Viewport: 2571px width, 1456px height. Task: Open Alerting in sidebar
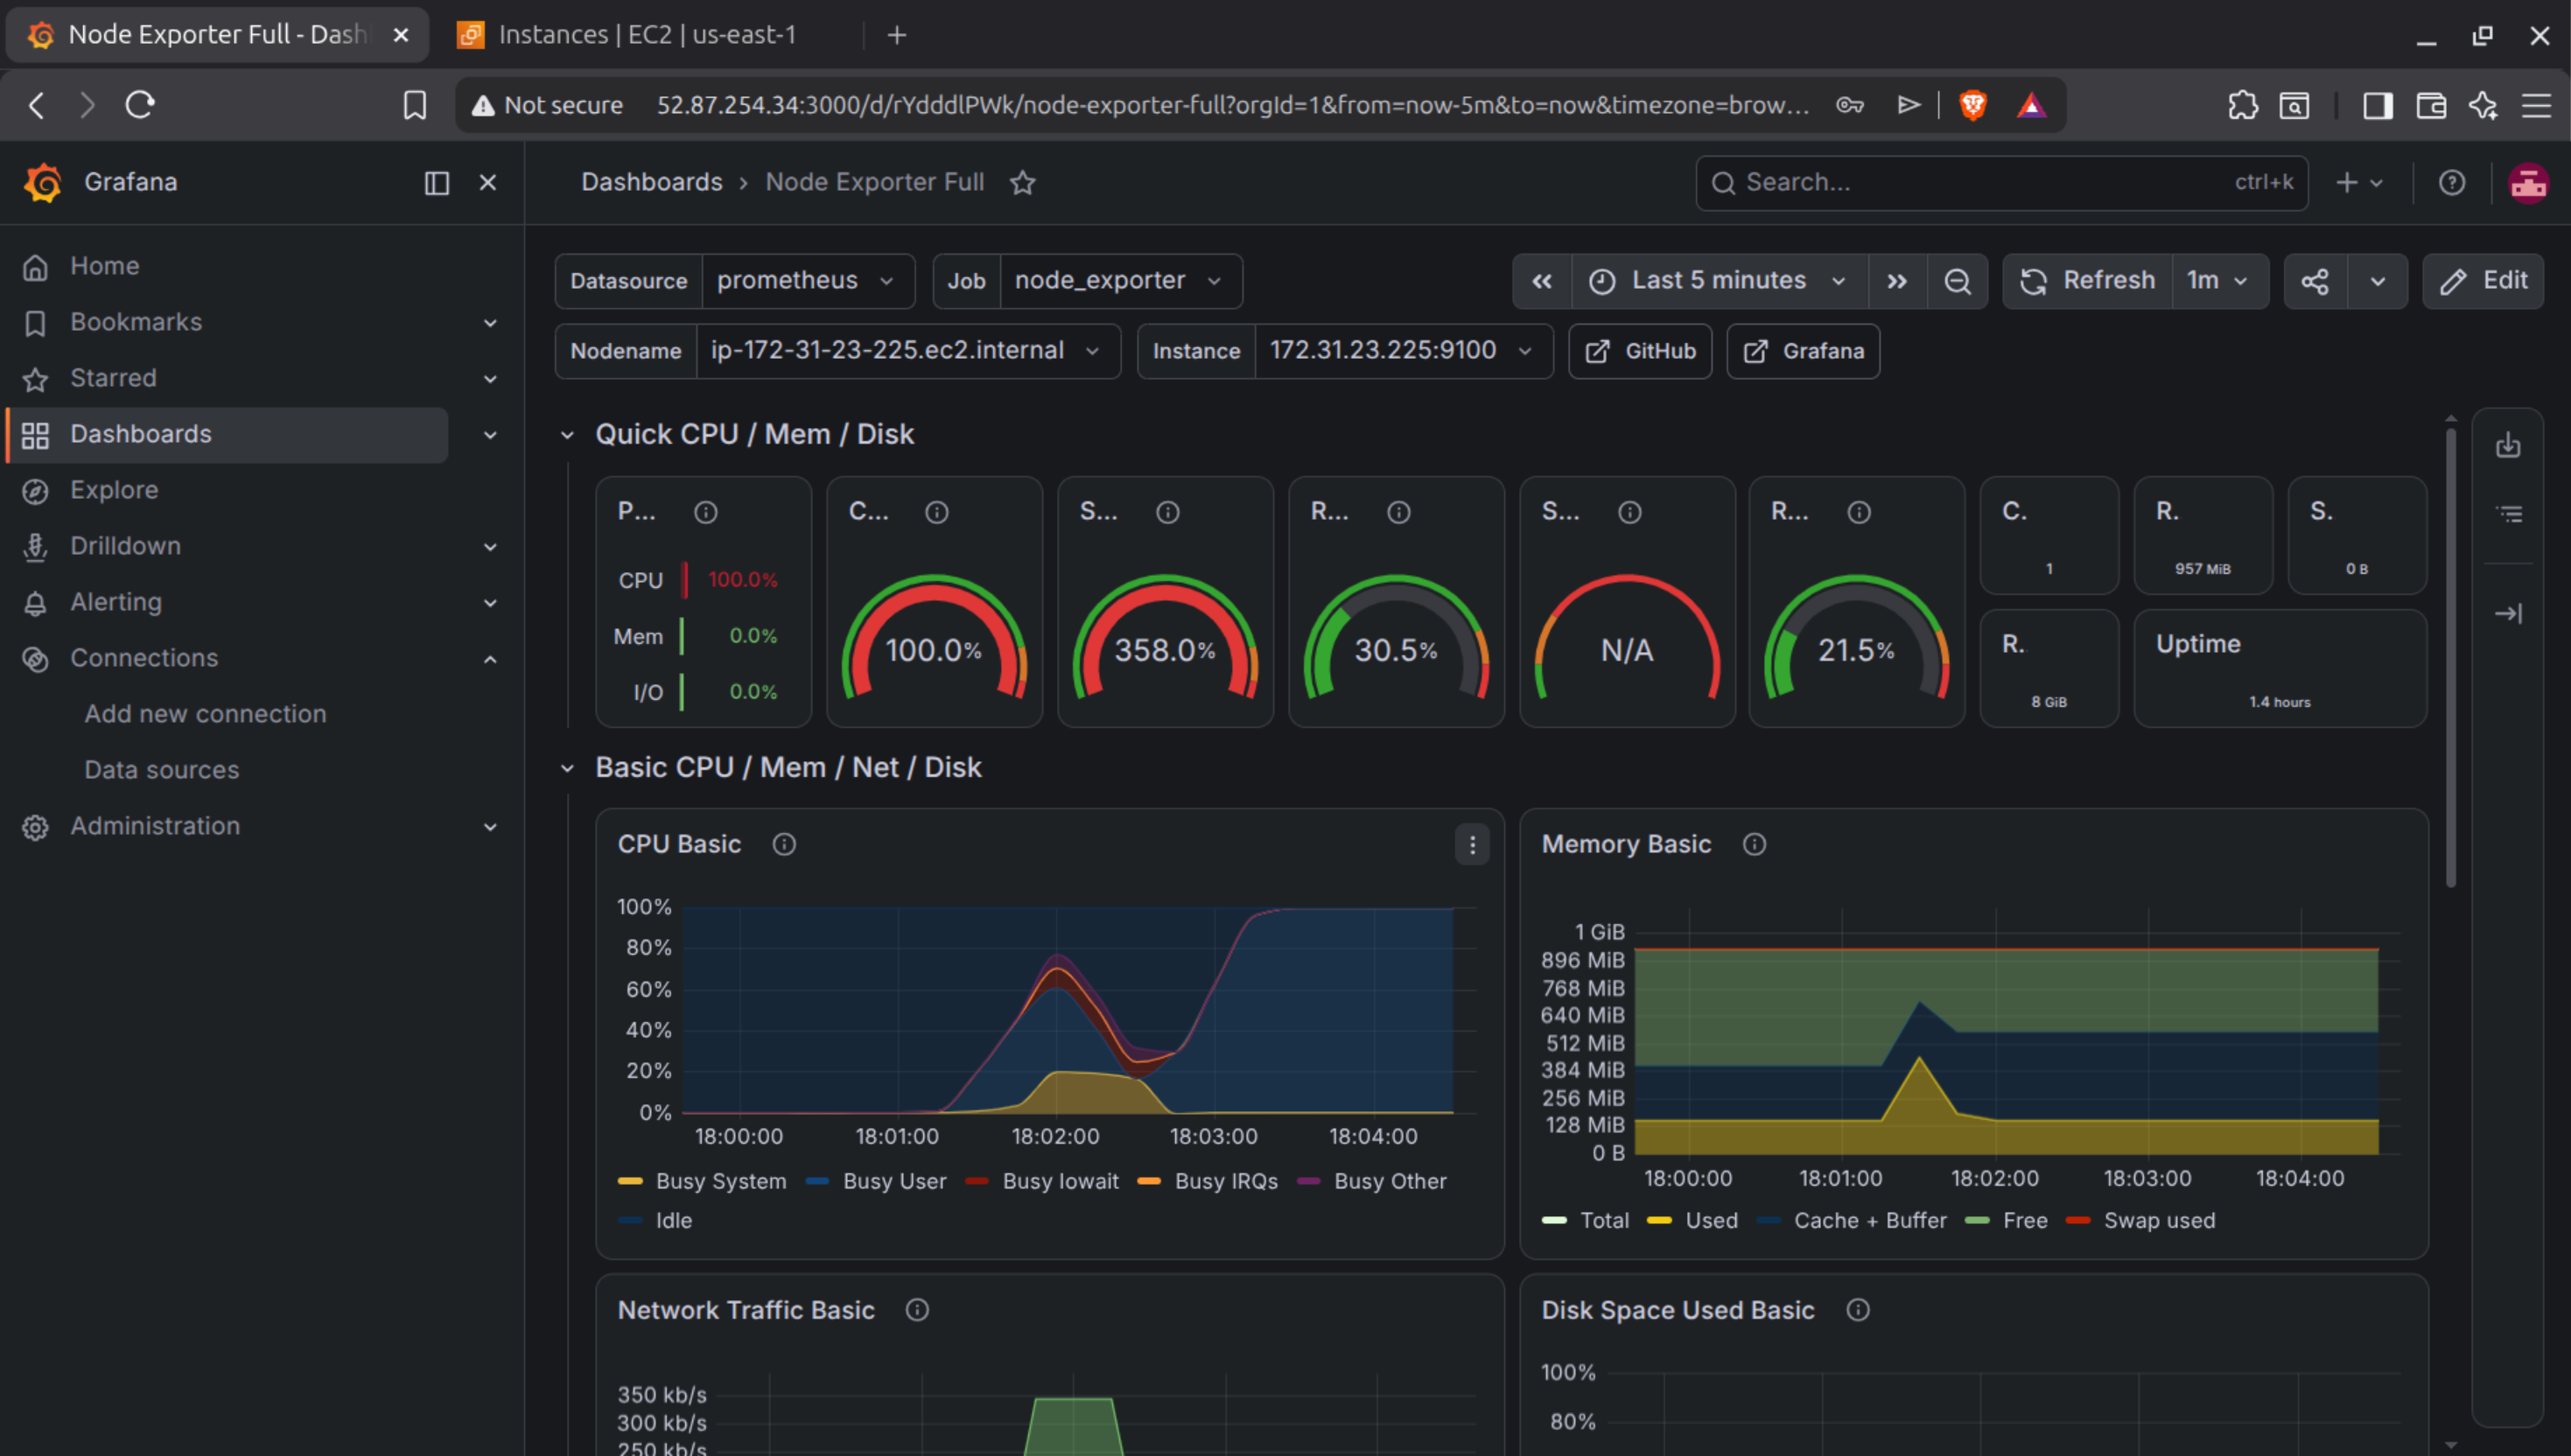pos(116,602)
